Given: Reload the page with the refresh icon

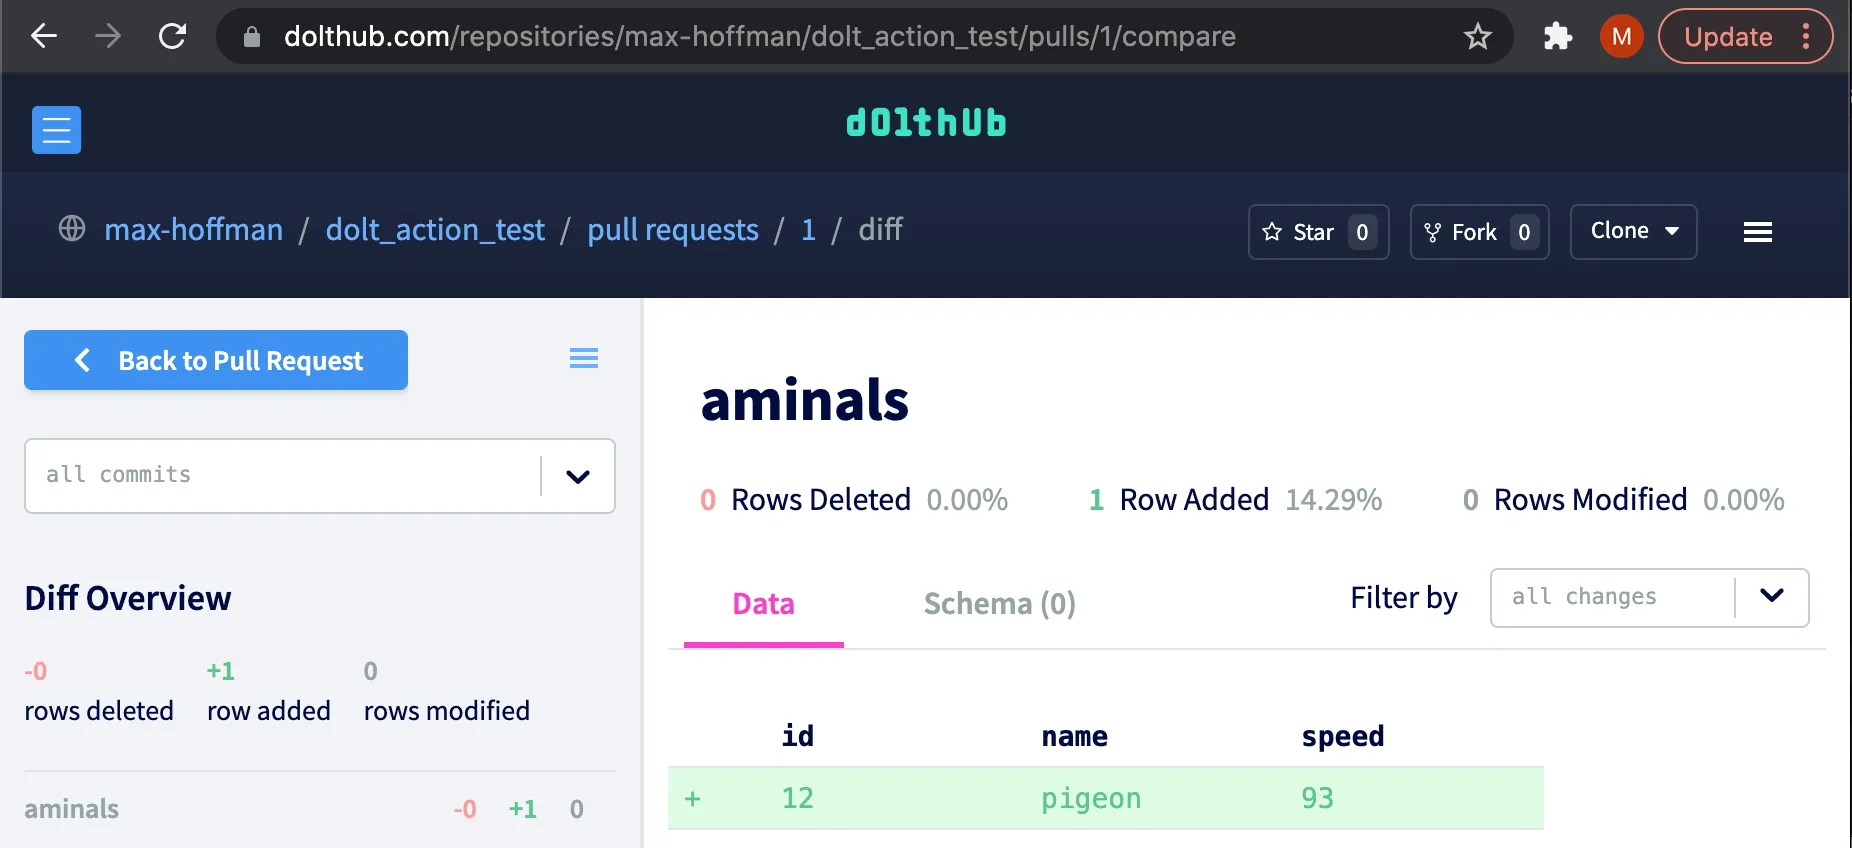Looking at the screenshot, I should [172, 37].
